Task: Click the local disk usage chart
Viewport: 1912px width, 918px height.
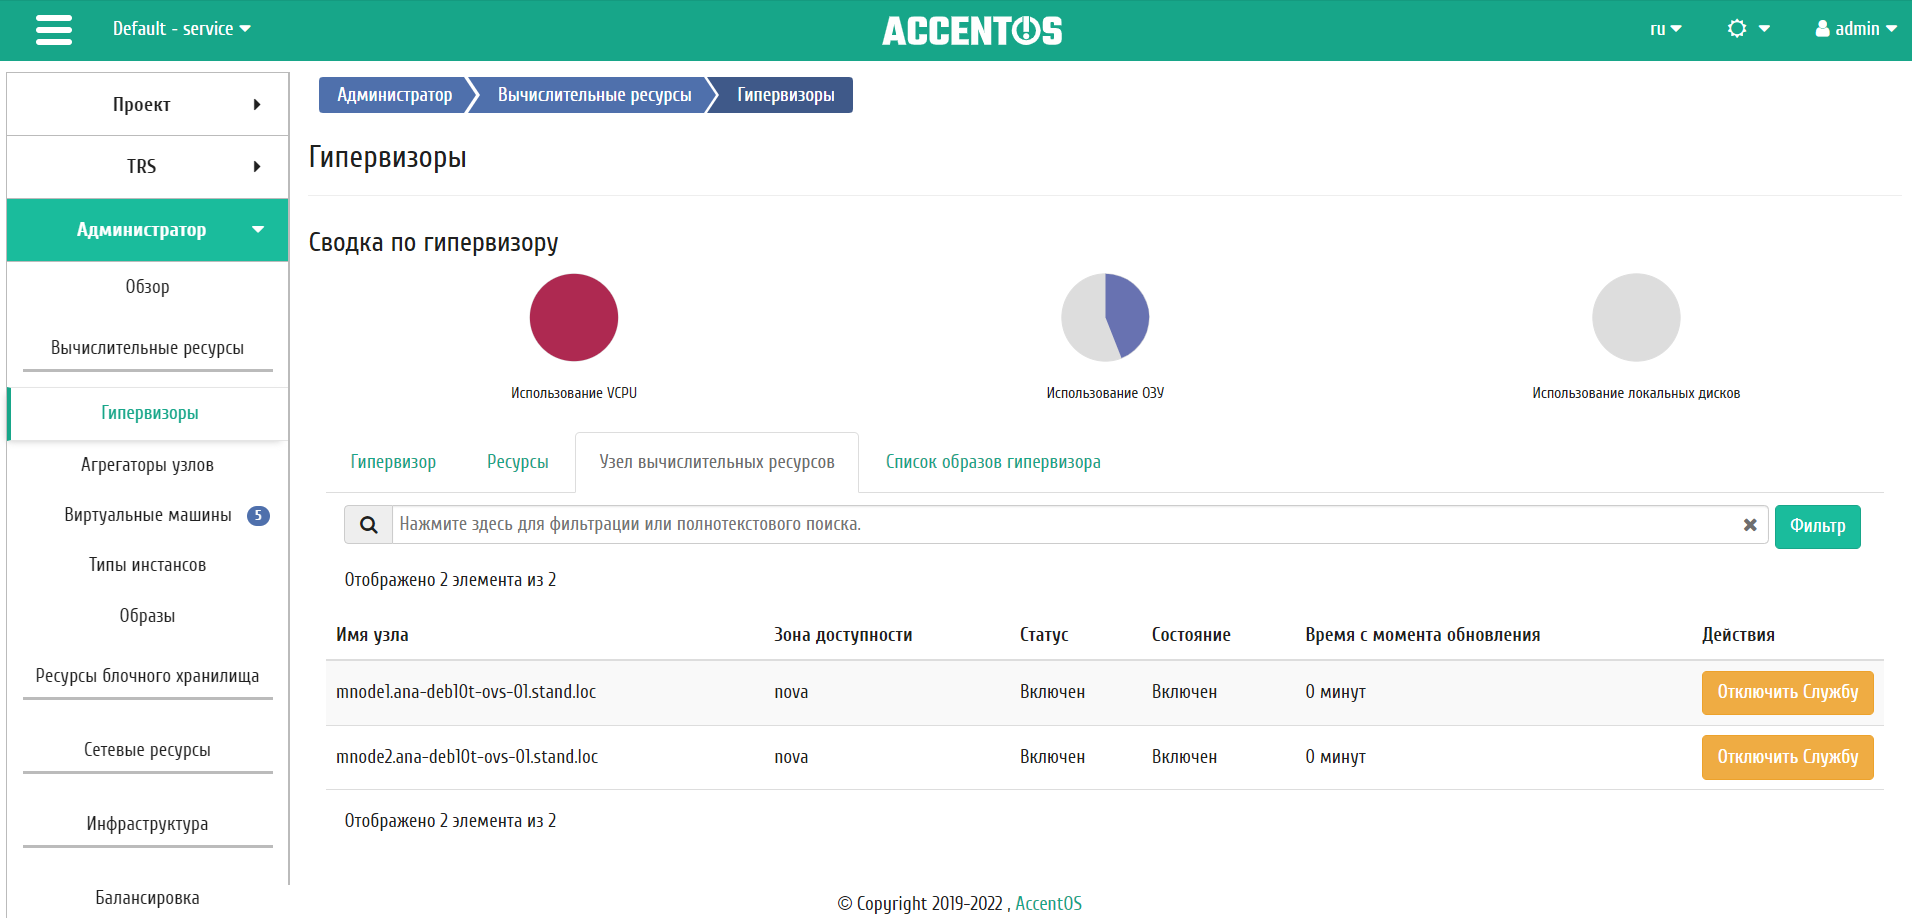Action: pos(1636,318)
